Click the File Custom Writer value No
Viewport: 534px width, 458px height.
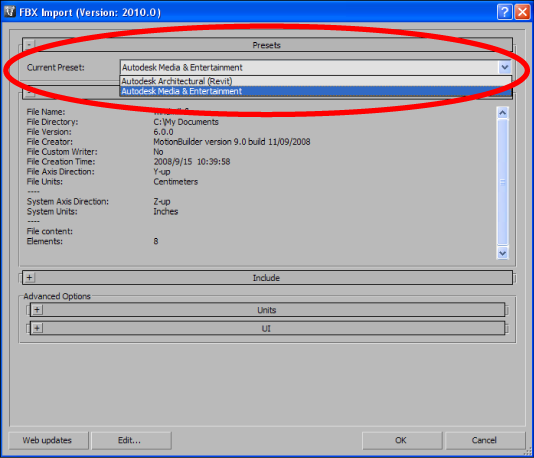[x=158, y=152]
